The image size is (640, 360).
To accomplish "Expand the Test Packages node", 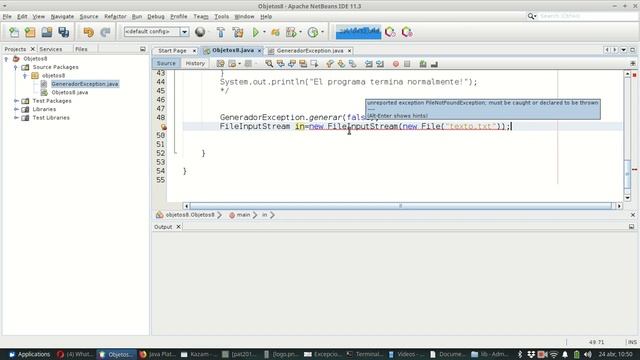I will [16, 101].
